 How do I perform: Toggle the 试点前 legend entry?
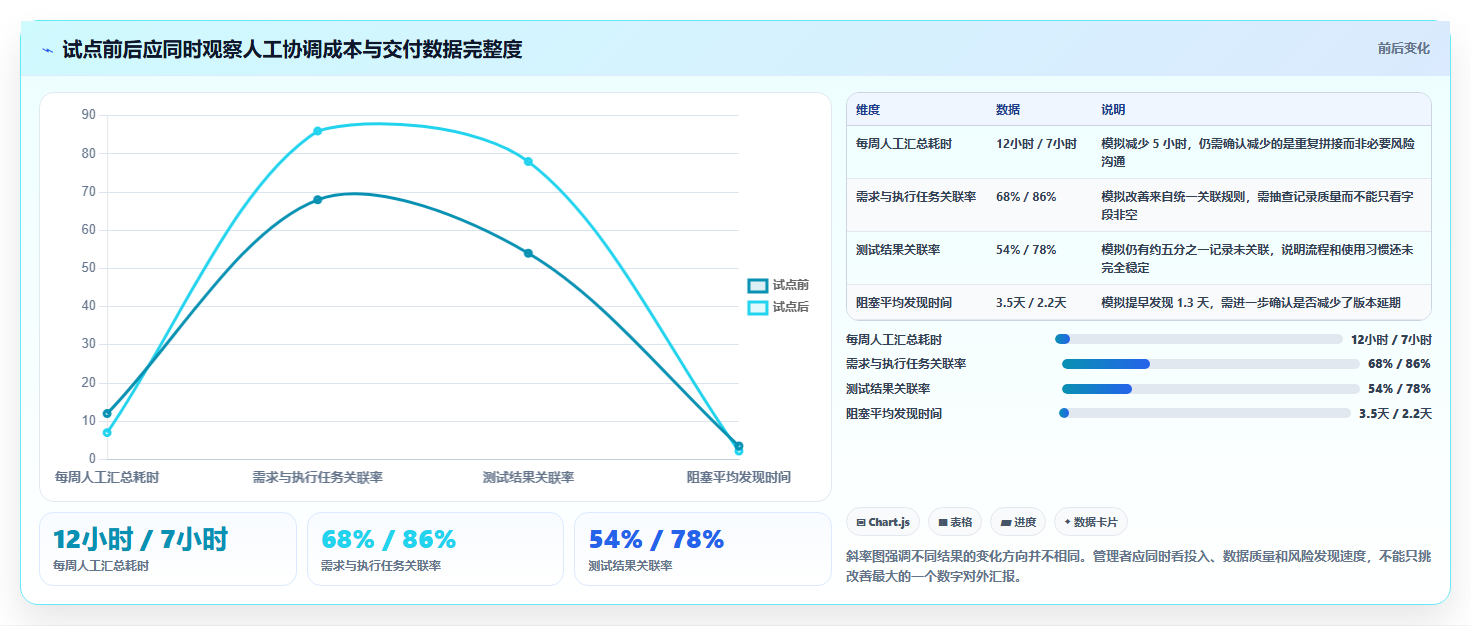(x=778, y=285)
